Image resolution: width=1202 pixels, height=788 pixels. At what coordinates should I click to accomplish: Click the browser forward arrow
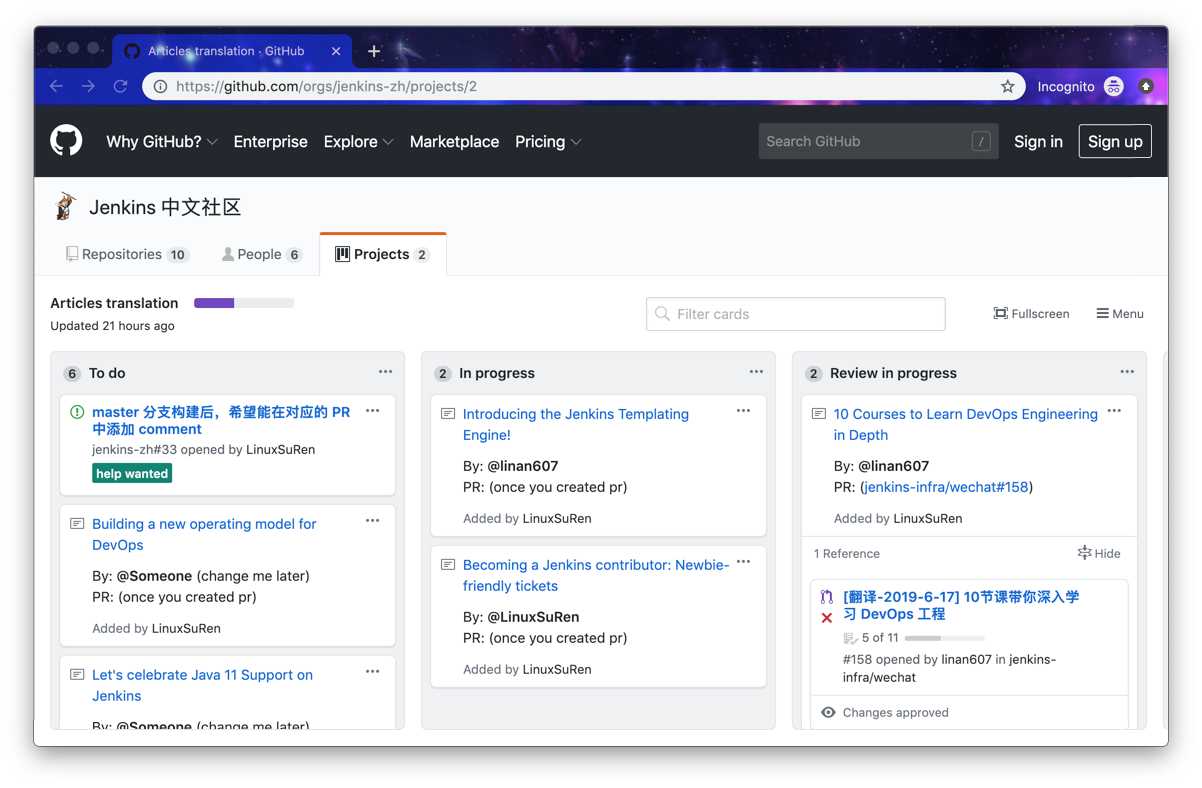coord(88,86)
